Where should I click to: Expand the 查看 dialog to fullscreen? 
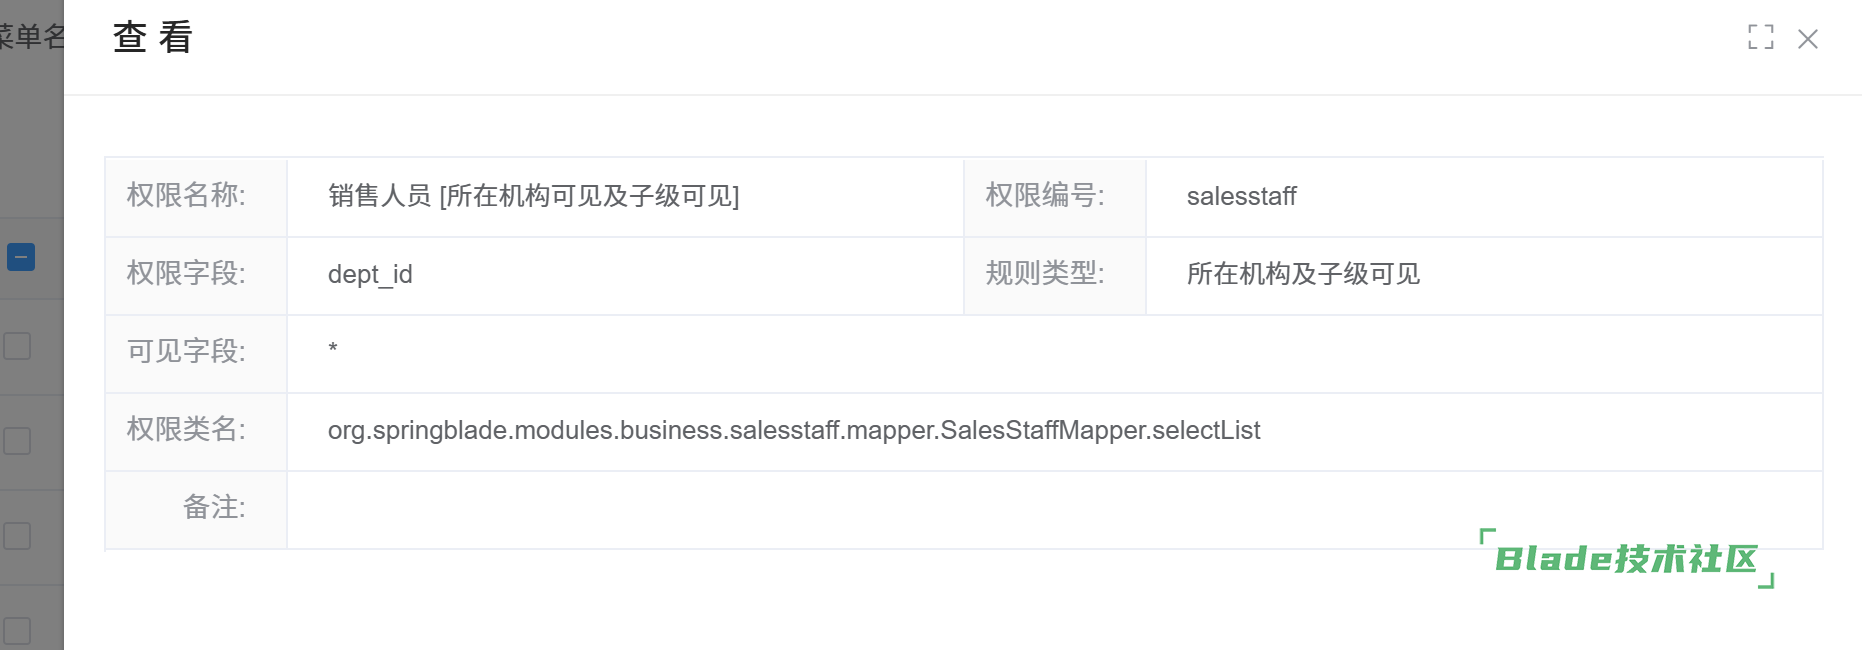point(1760,38)
